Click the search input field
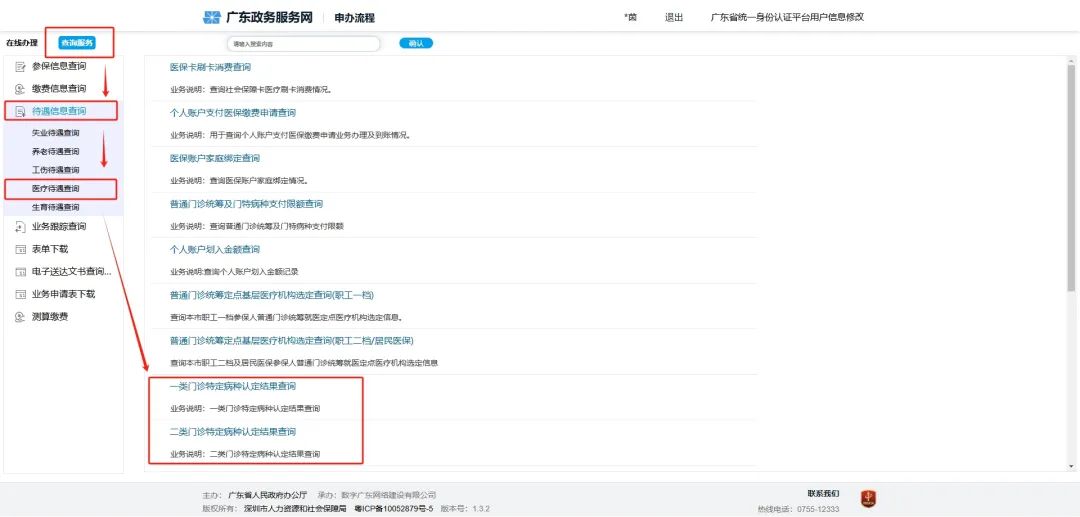The width and height of the screenshot is (1080, 517). click(x=303, y=44)
